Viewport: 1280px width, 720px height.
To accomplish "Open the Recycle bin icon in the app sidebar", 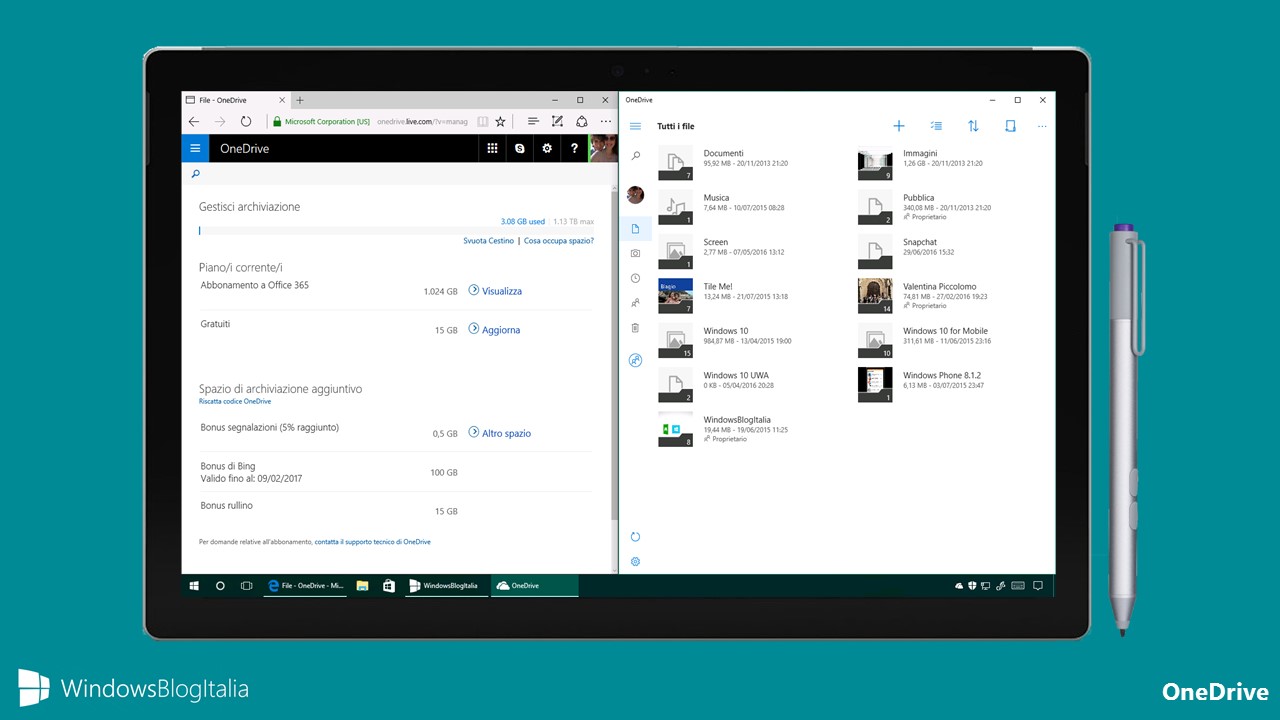I will [x=635, y=328].
